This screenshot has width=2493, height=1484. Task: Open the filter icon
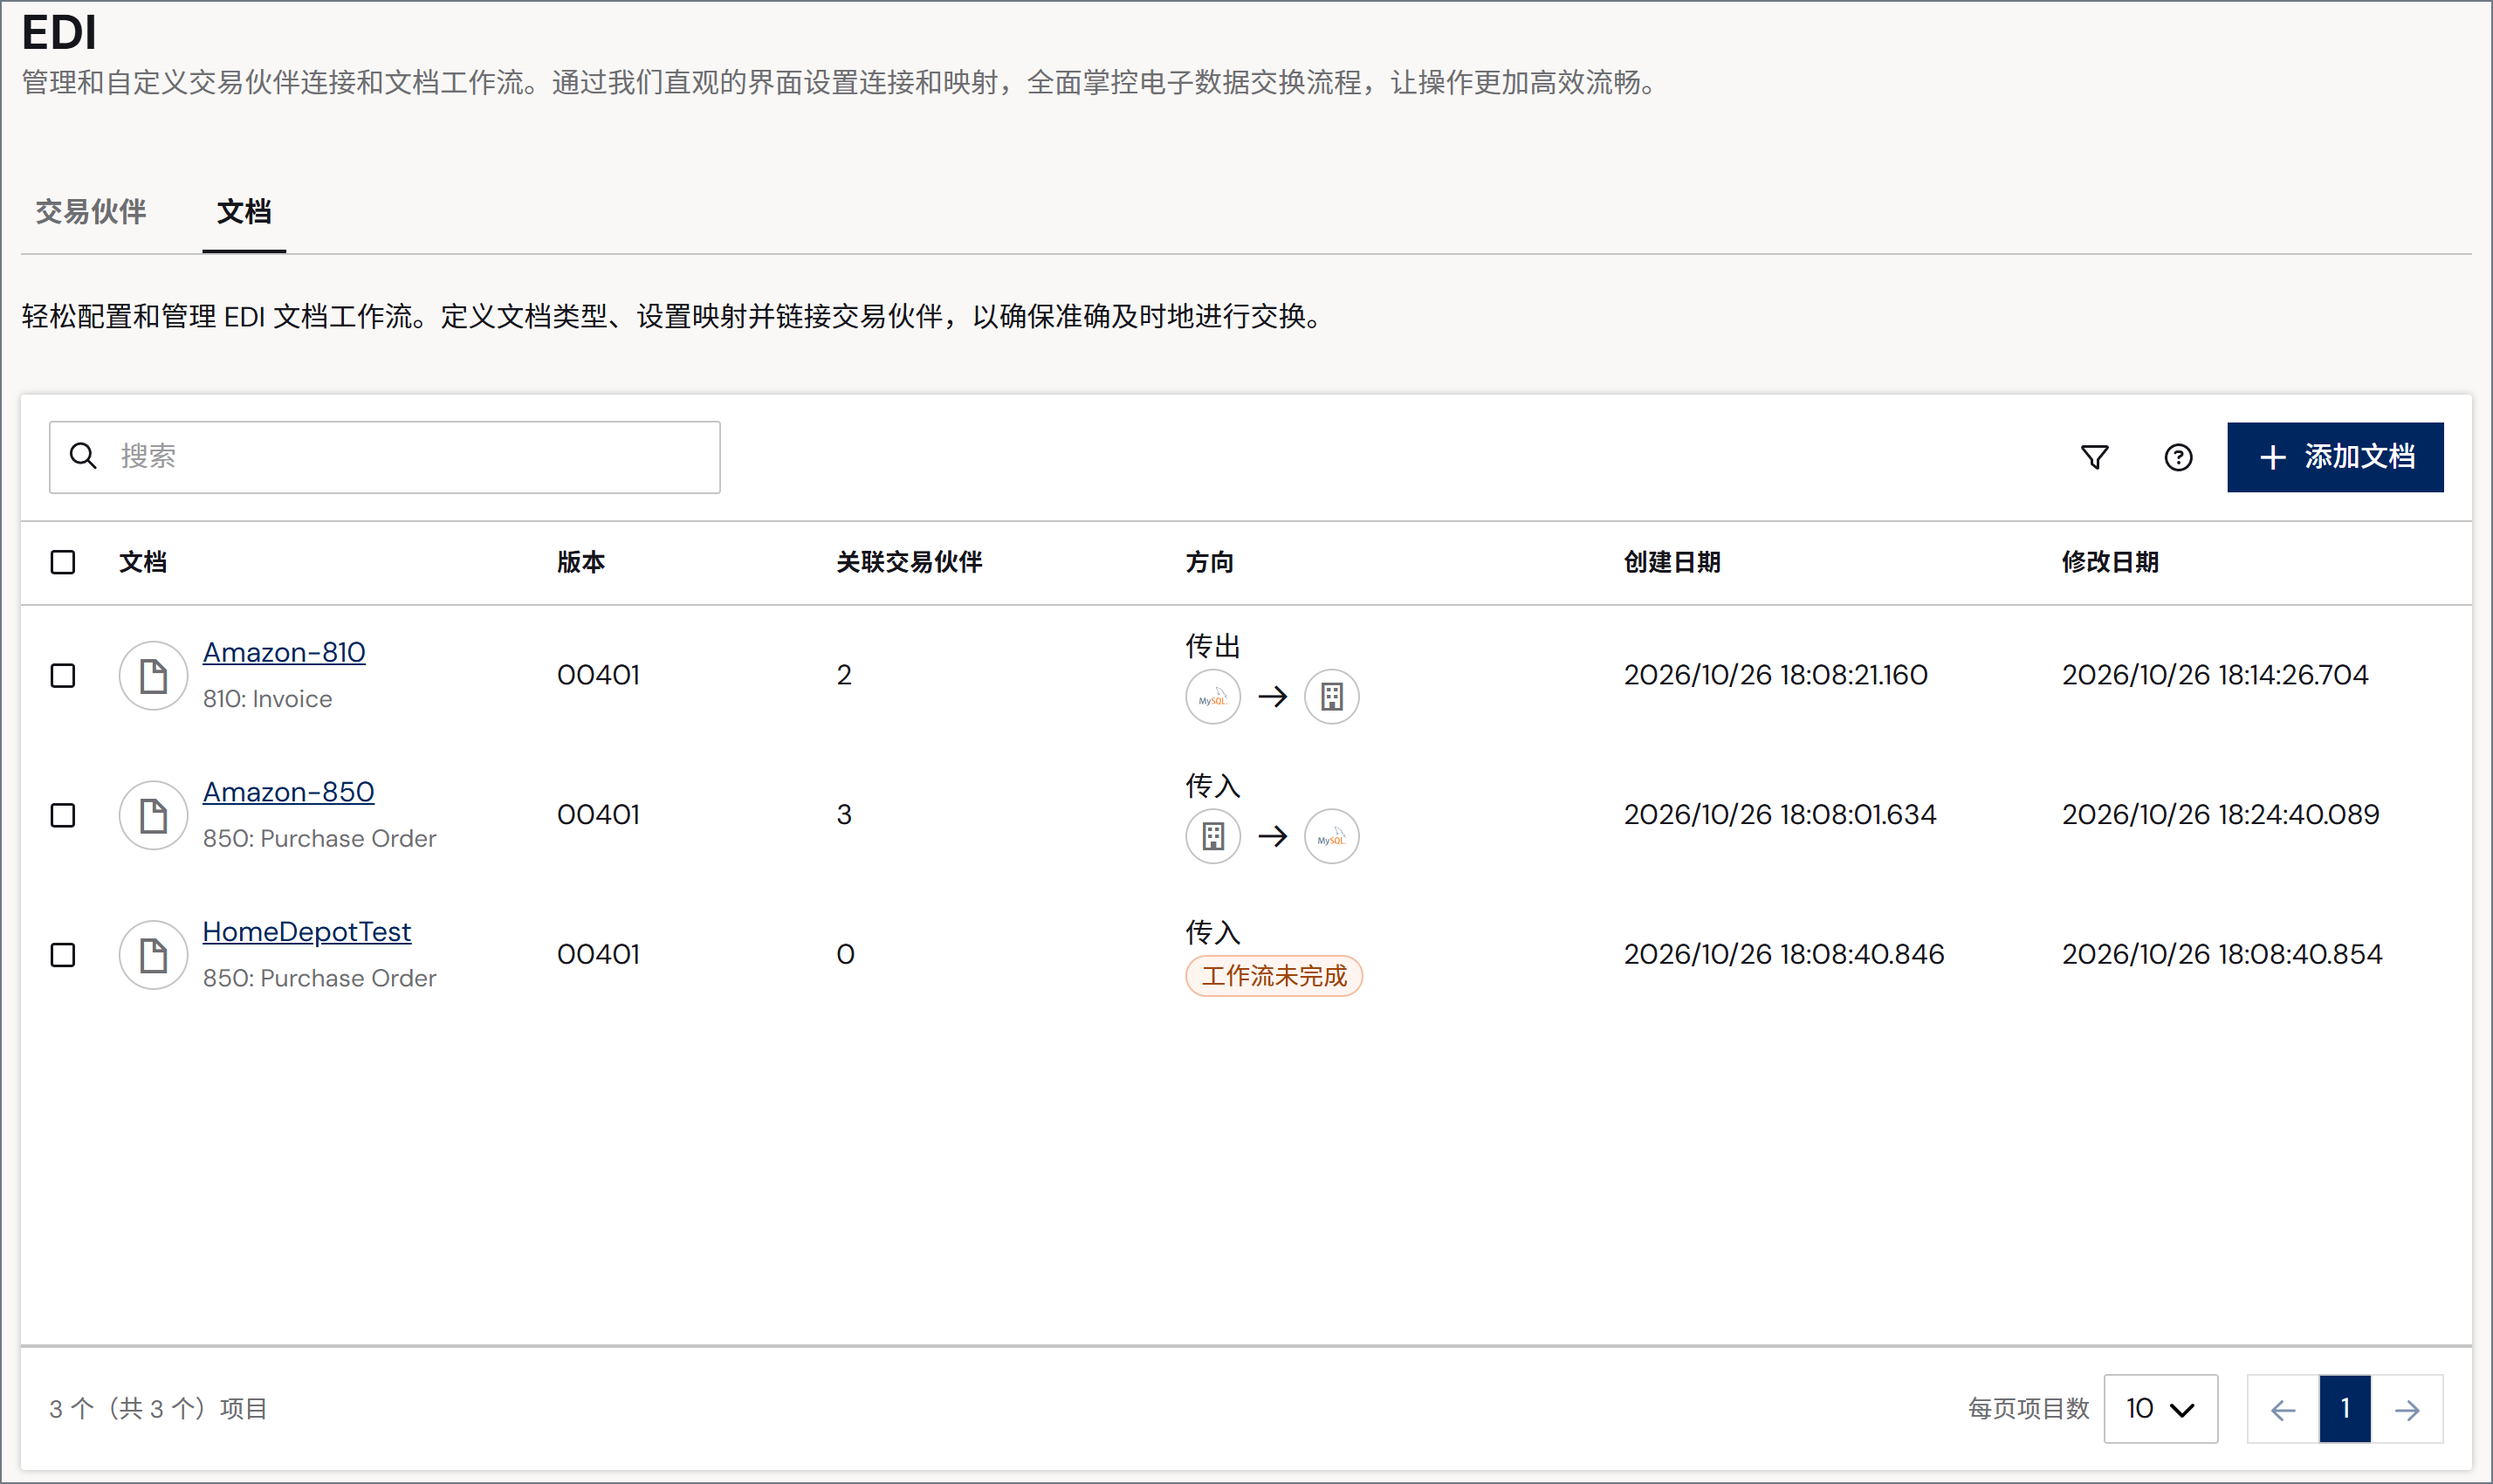pyautogui.click(x=2094, y=457)
